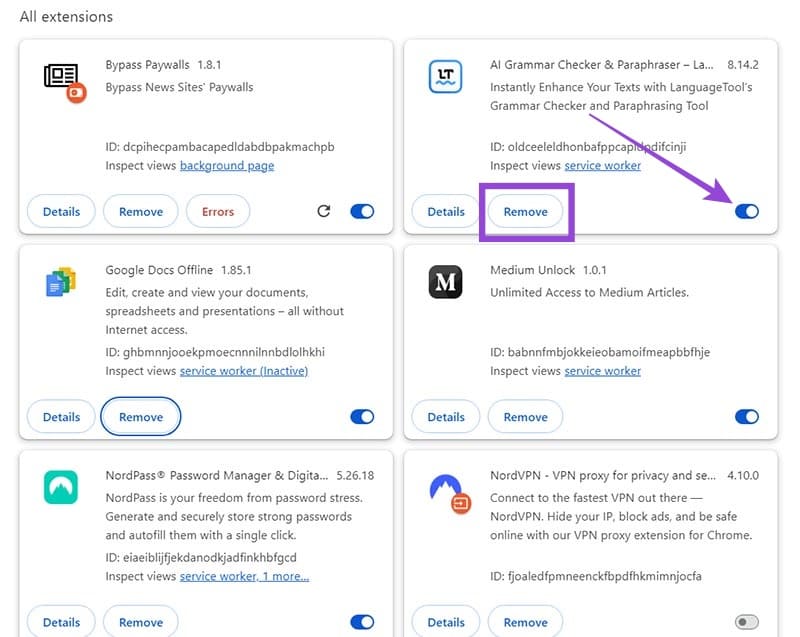800x637 pixels.
Task: Reload the Bypass Paywalls extension
Action: [323, 211]
